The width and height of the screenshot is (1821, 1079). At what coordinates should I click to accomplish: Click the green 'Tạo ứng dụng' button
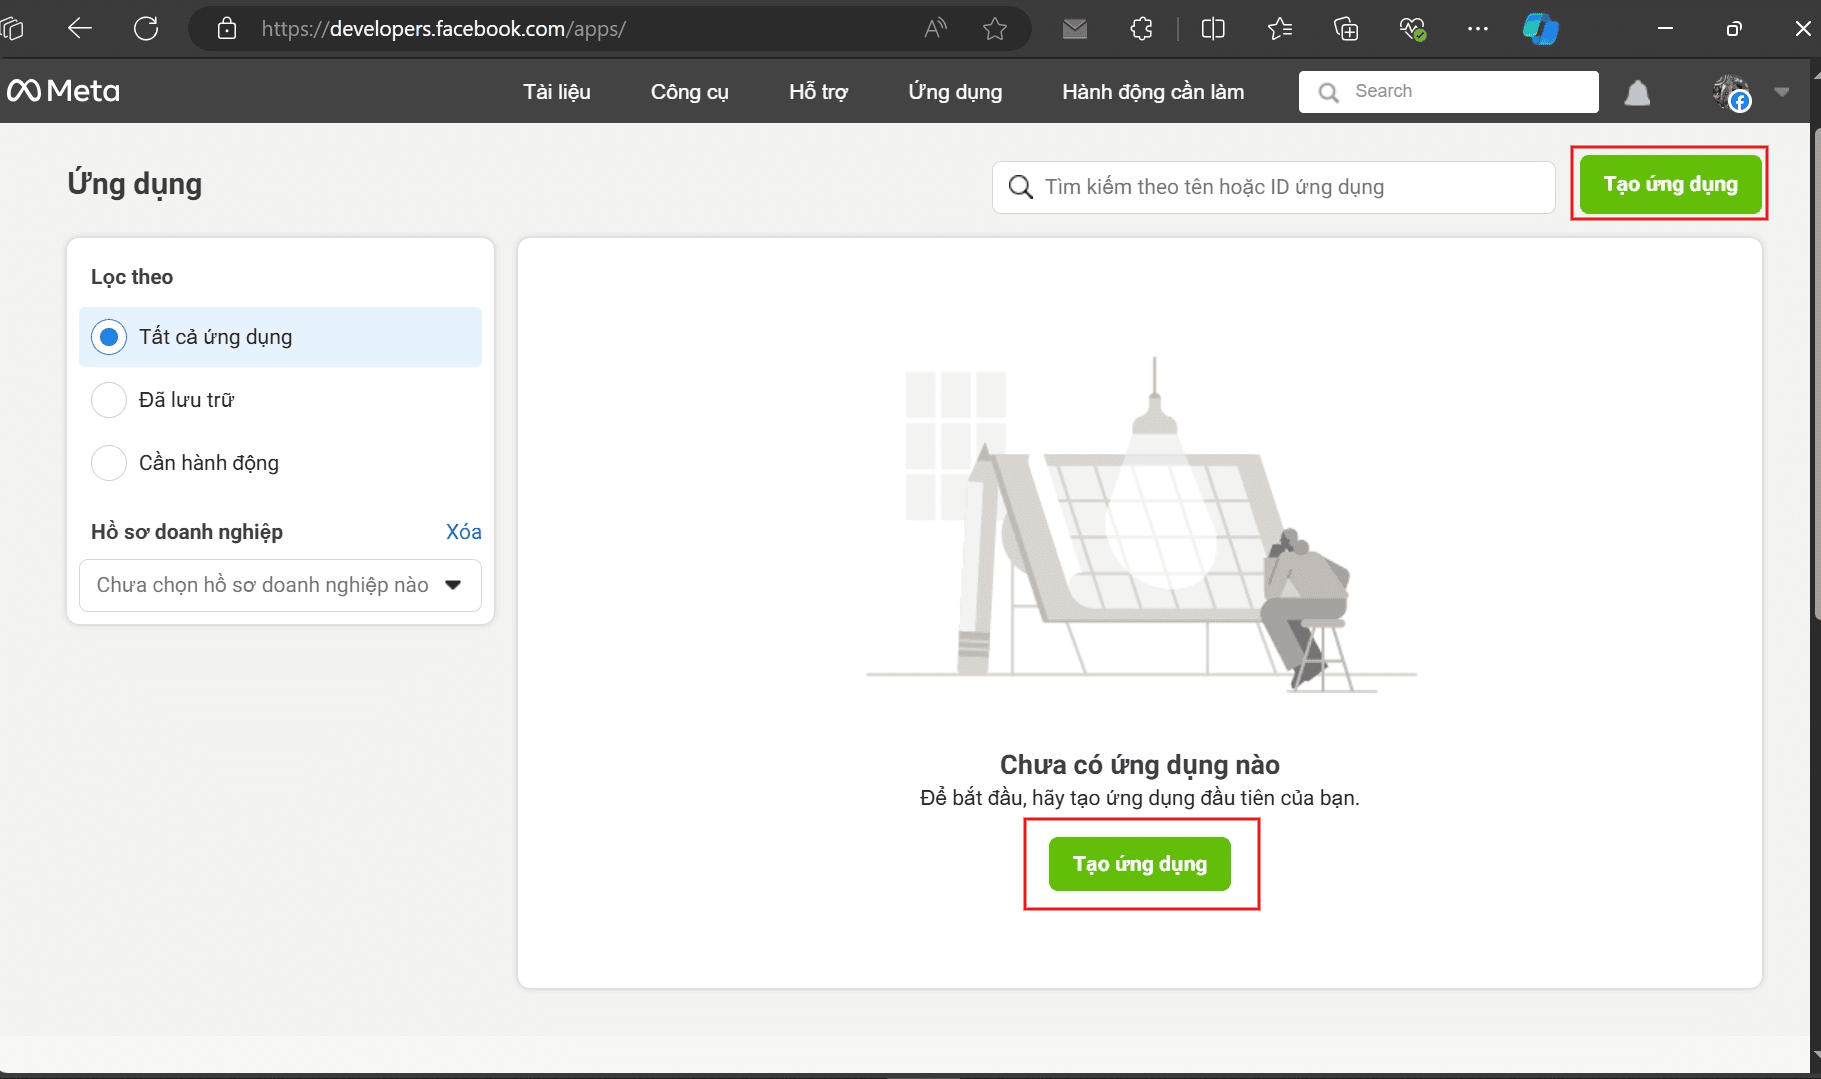[1140, 863]
